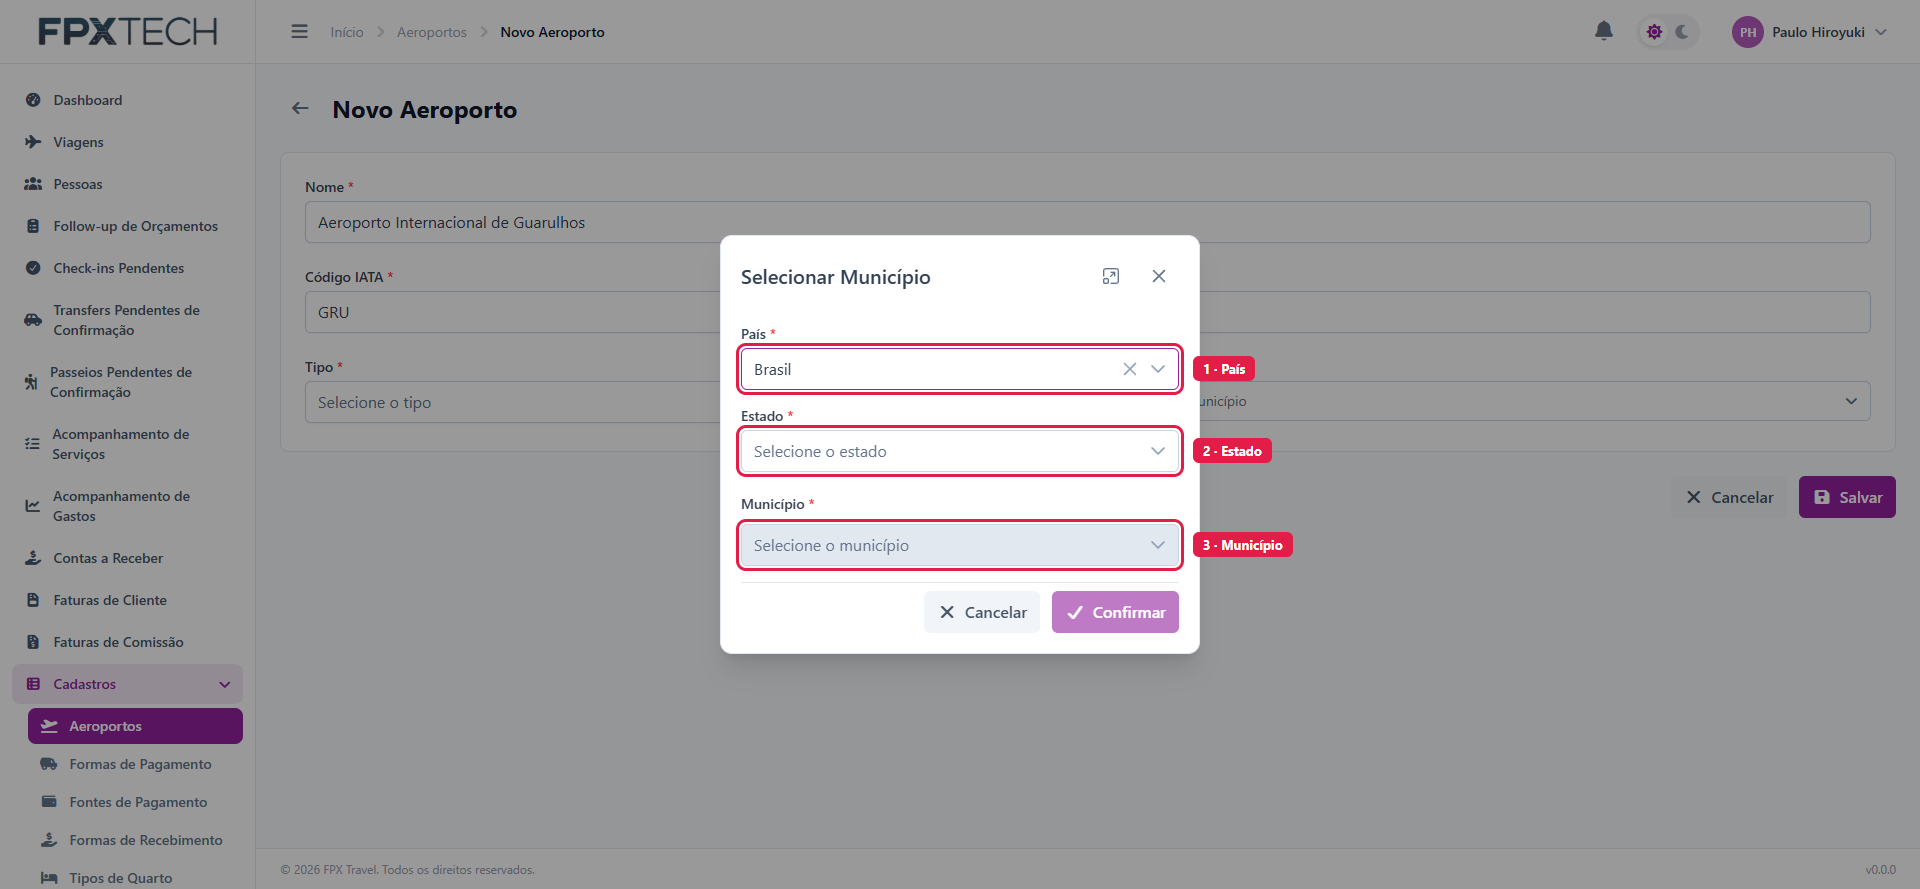Viewport: 1920px width, 889px height.
Task: Click the Passeios hiking icon
Action: click(x=31, y=382)
